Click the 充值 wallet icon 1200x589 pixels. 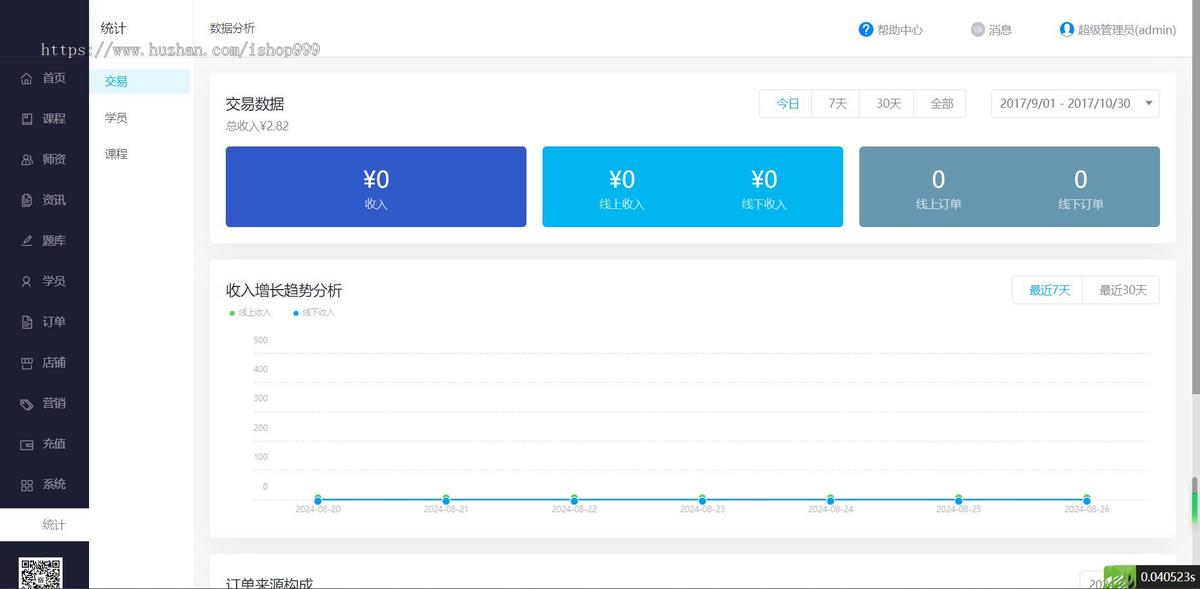[x=27, y=444]
